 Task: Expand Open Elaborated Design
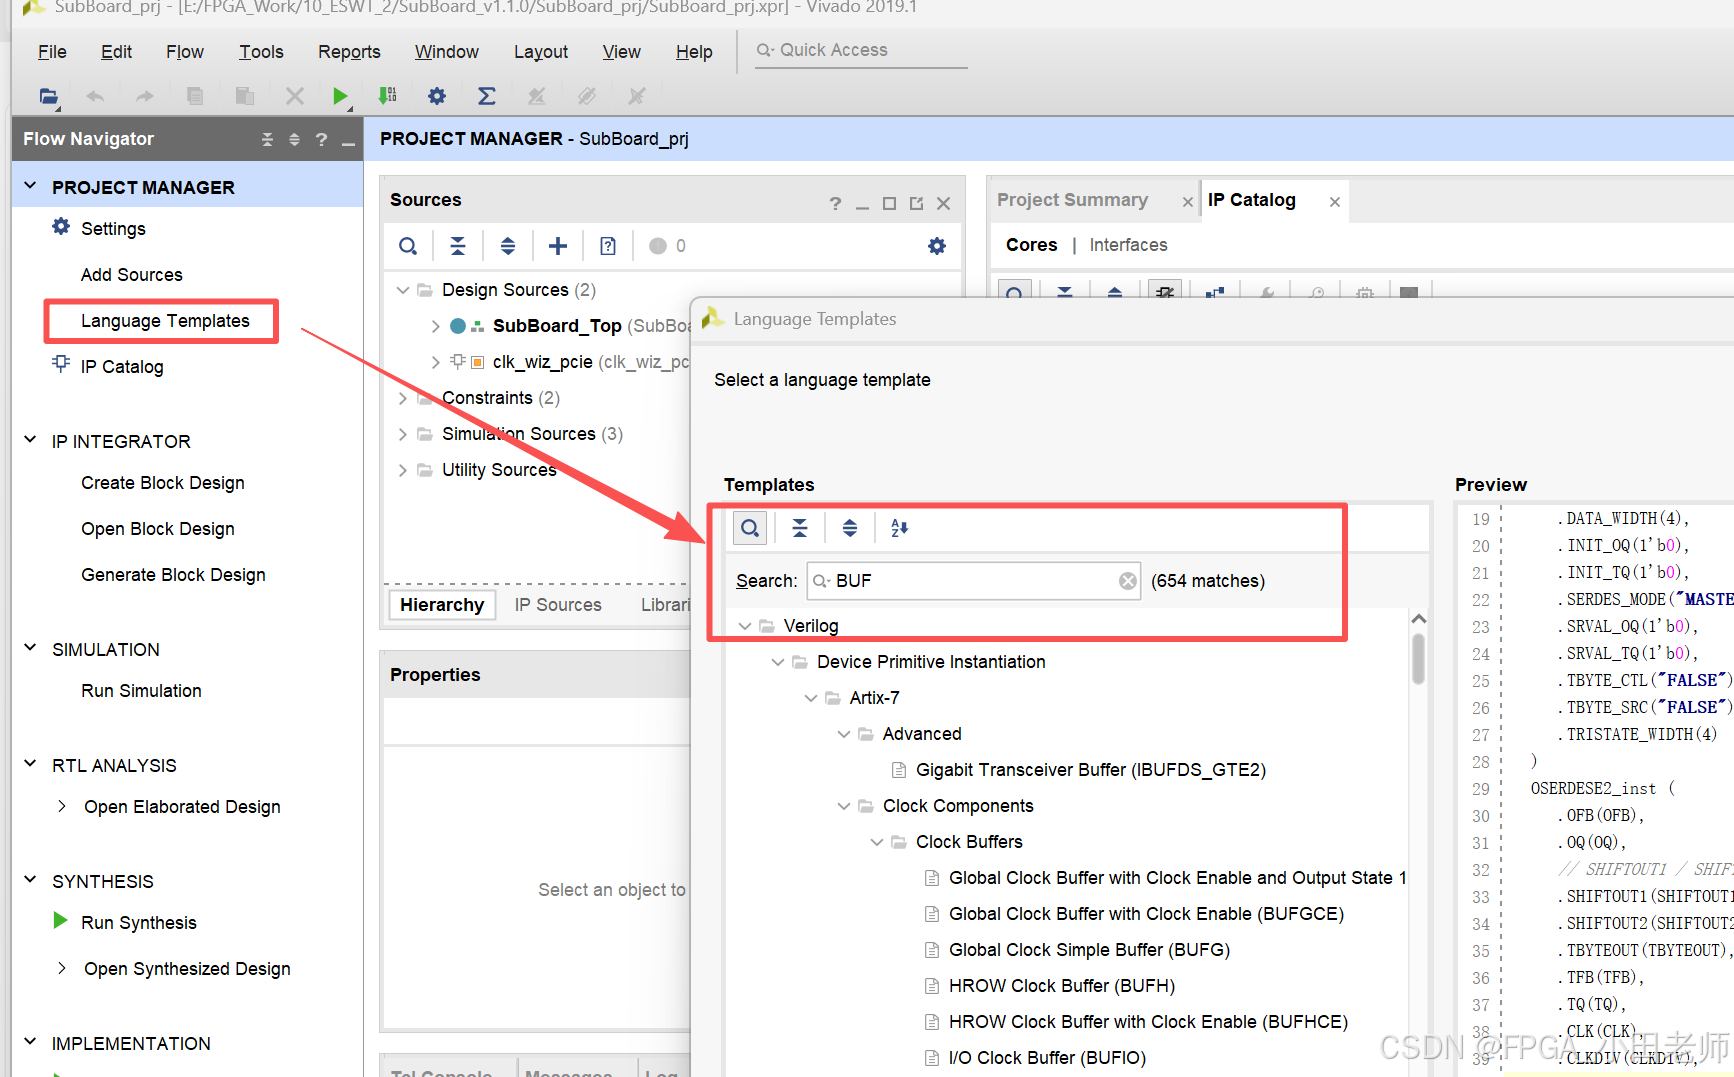[x=62, y=806]
